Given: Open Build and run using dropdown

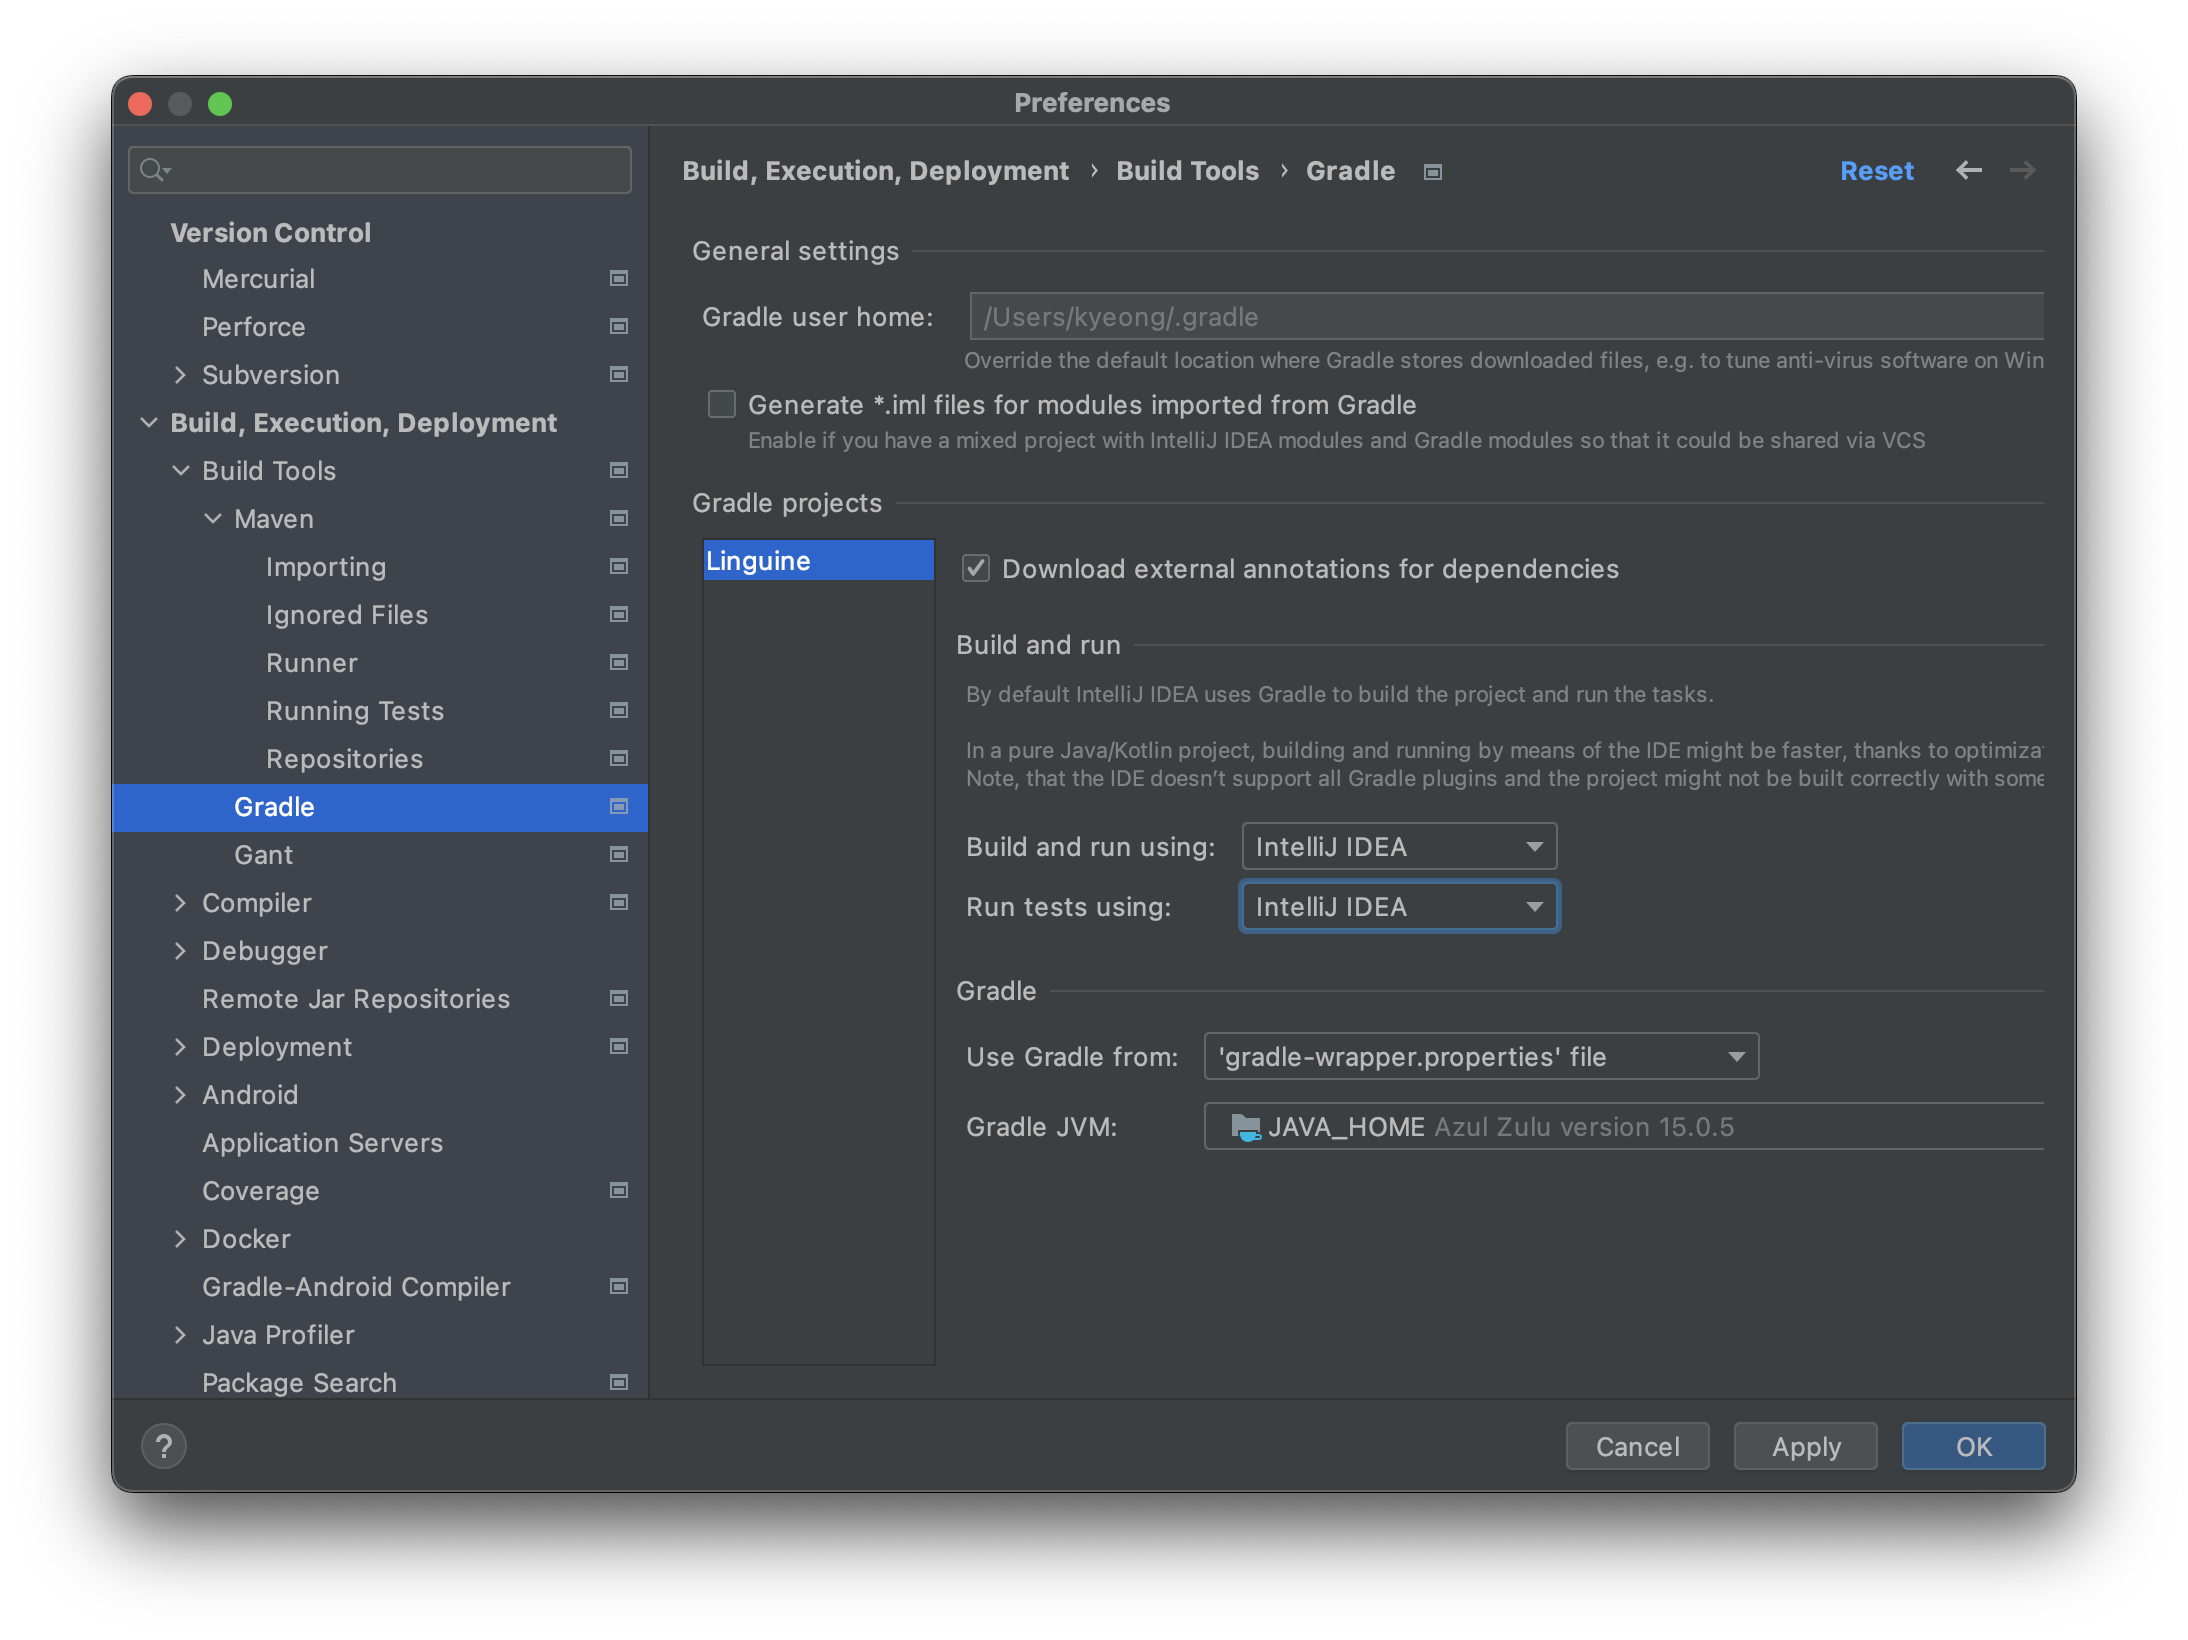Looking at the screenshot, I should [1399, 847].
